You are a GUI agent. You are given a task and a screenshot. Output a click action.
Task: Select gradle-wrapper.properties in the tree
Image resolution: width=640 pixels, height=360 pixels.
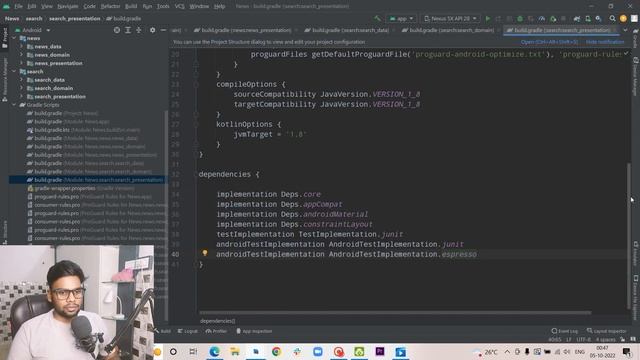(64, 188)
